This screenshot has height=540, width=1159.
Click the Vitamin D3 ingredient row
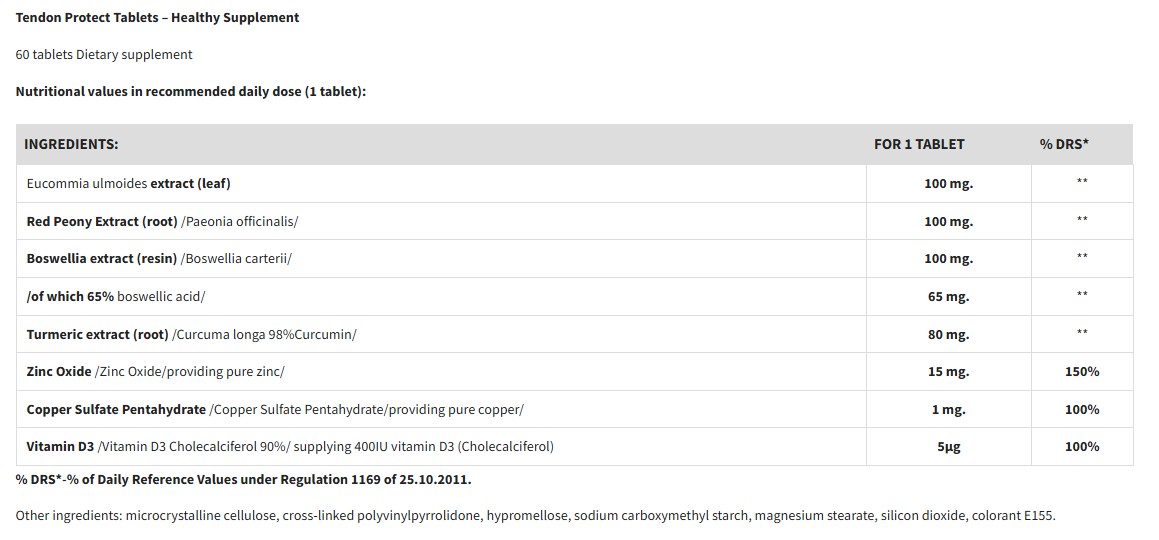point(290,446)
